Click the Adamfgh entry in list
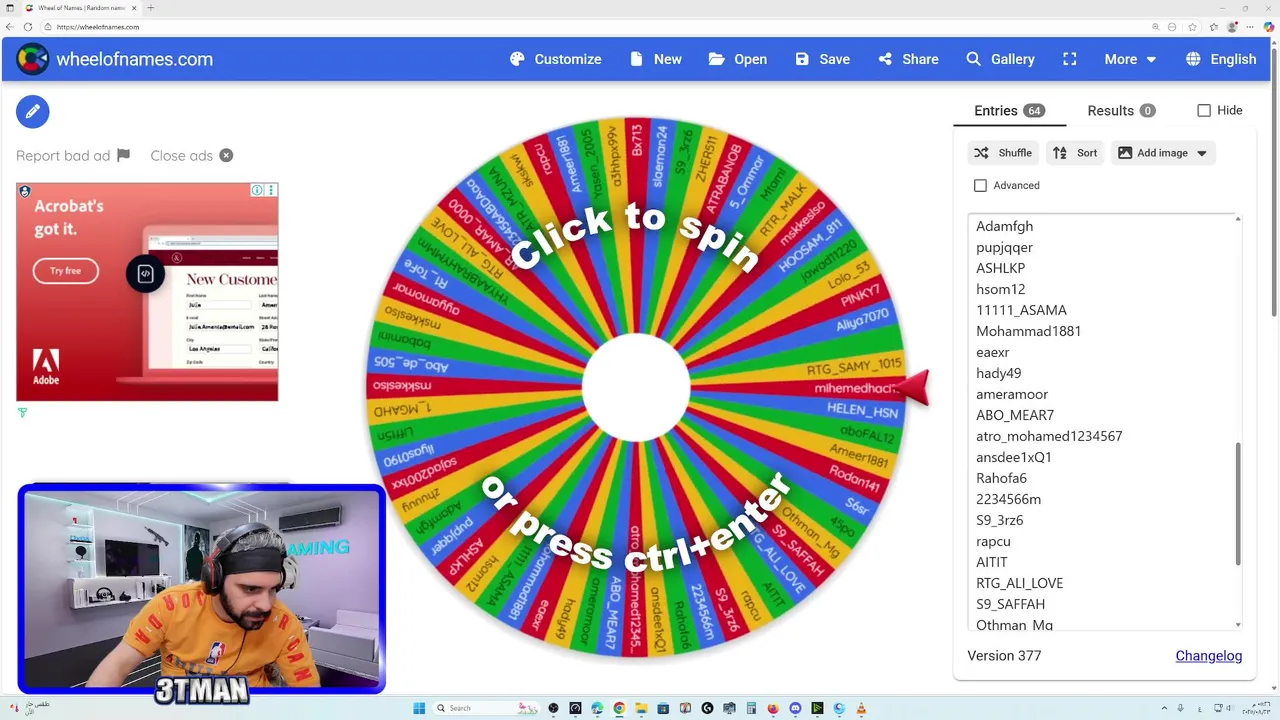This screenshot has height=720, width=1280. [x=1004, y=226]
